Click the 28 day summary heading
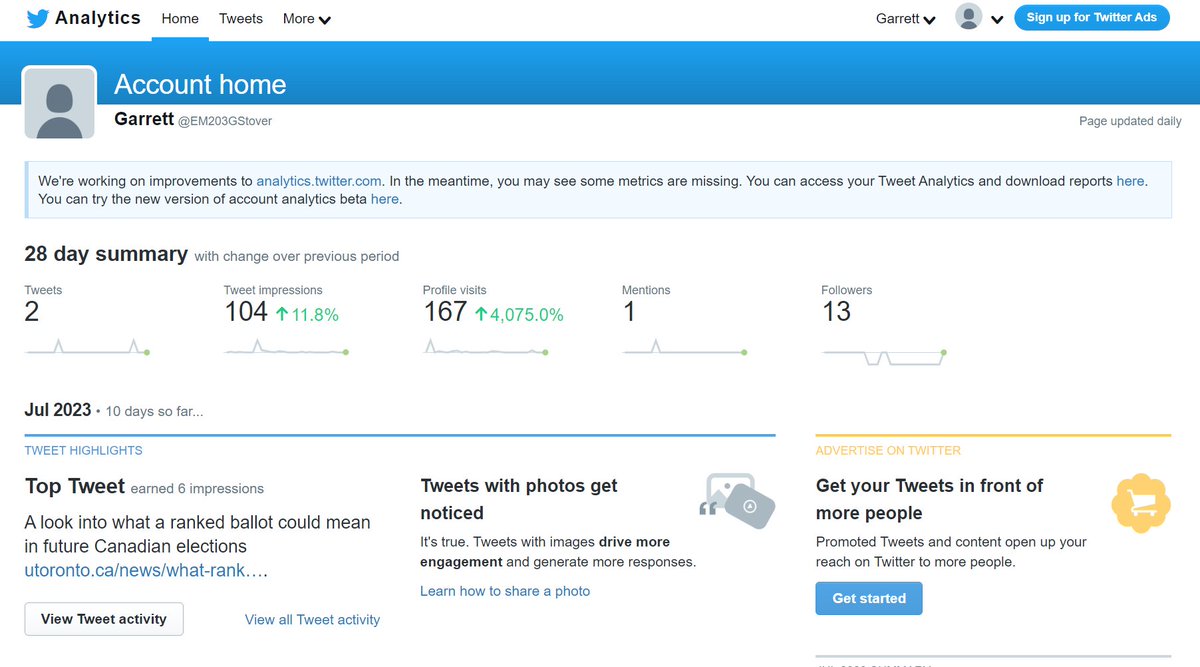 coord(106,254)
